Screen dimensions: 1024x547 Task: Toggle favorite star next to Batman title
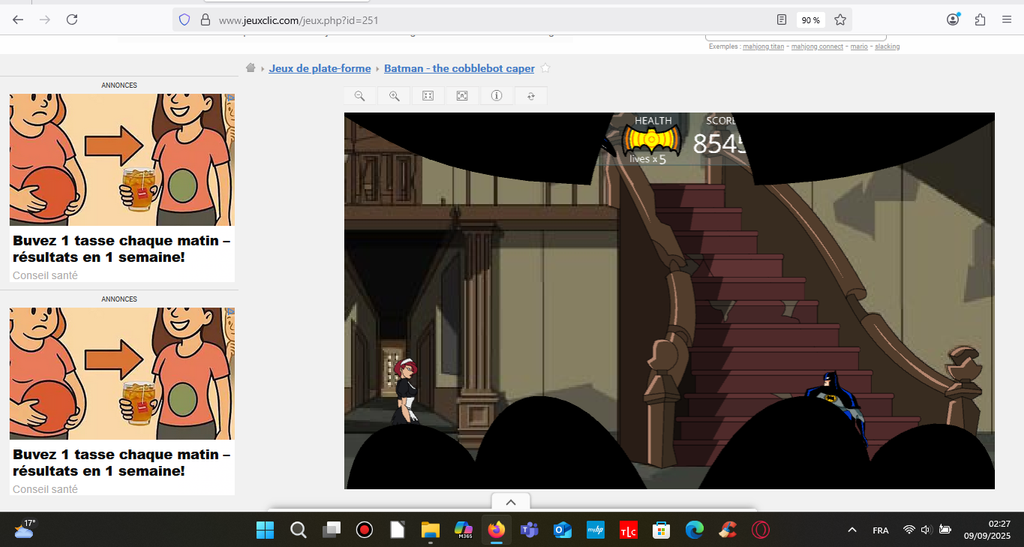point(545,69)
